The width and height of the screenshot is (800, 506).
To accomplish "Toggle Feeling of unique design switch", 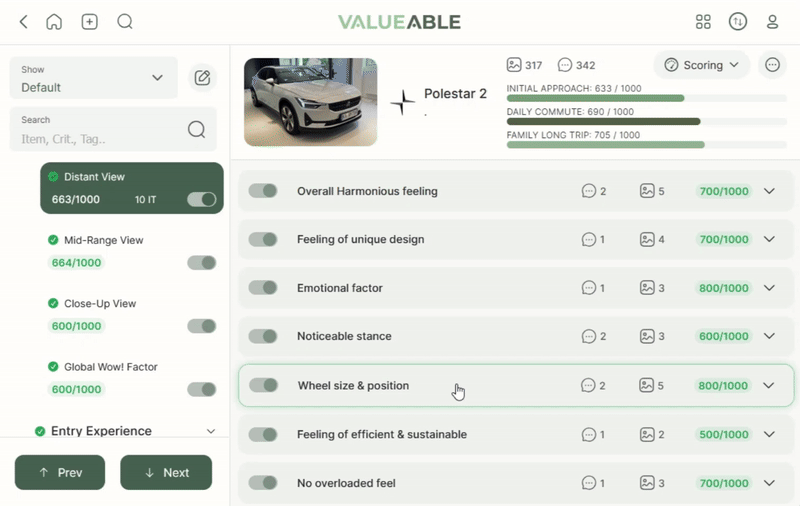I will pos(263,239).
